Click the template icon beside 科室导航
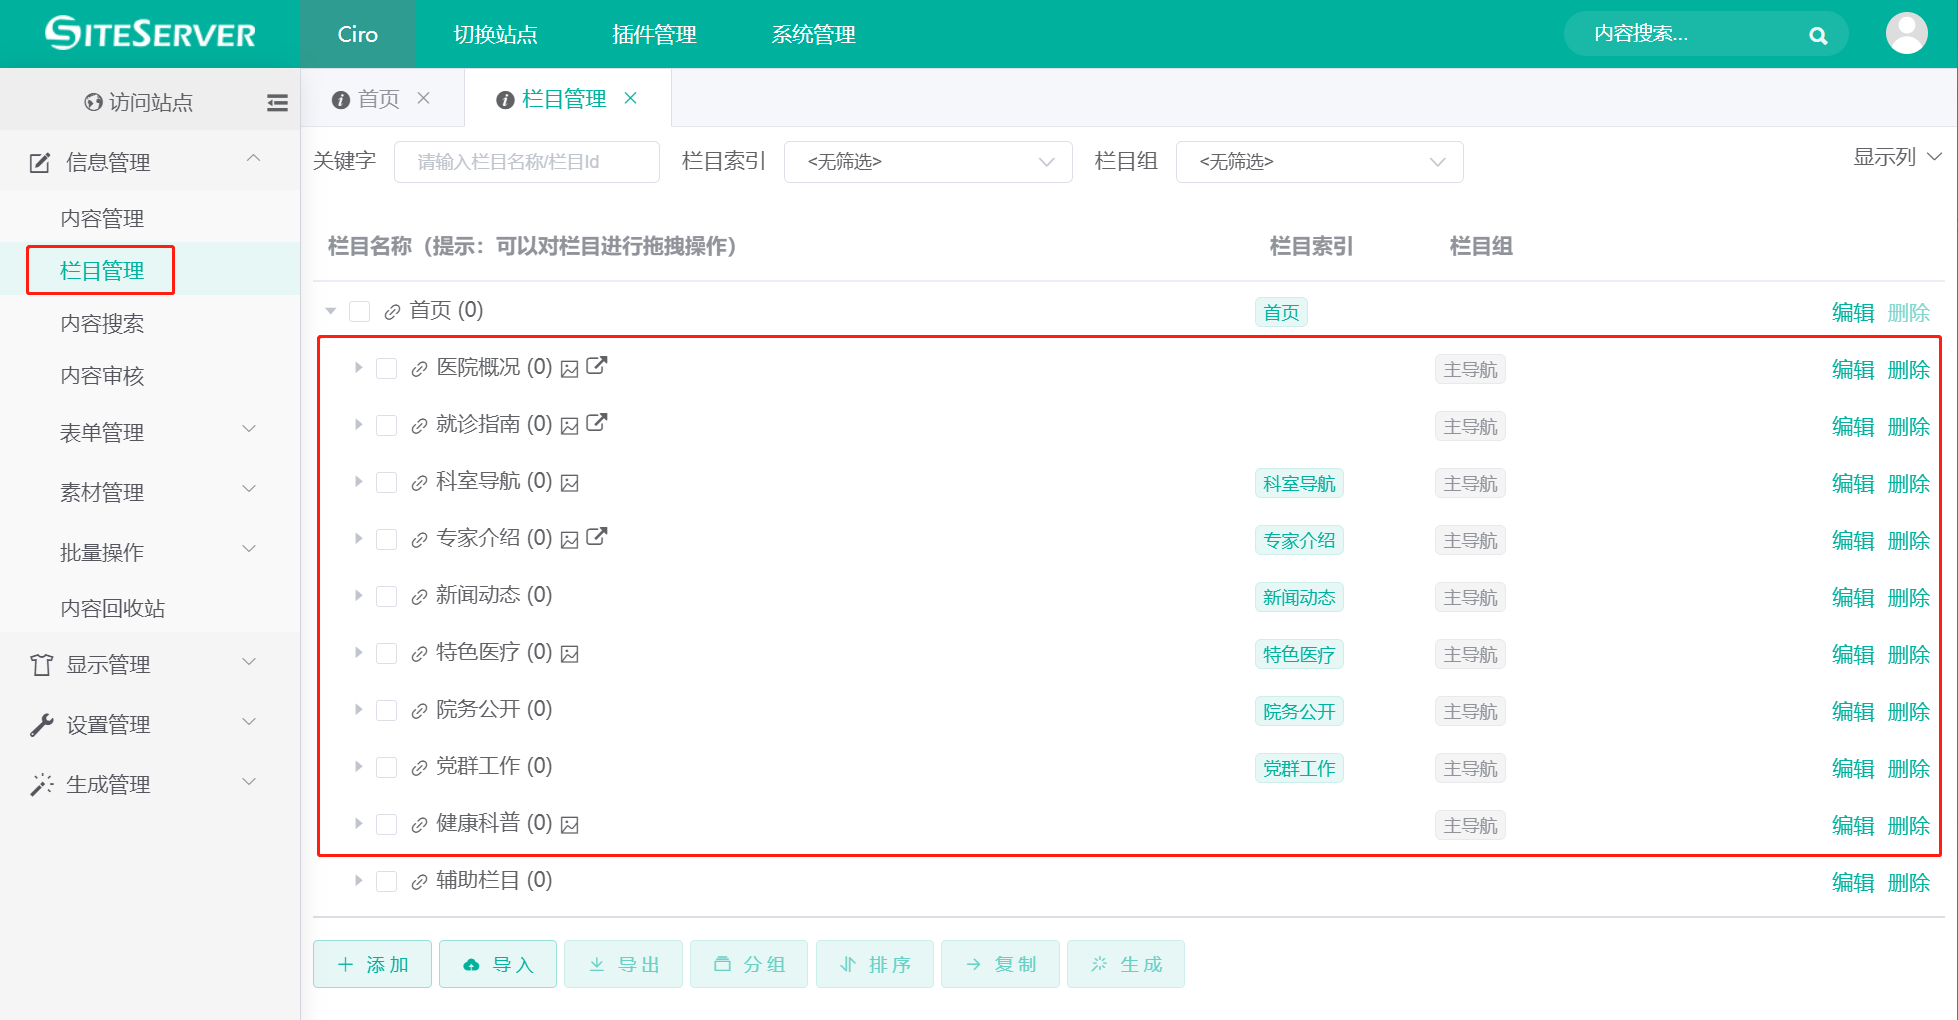 [x=569, y=482]
